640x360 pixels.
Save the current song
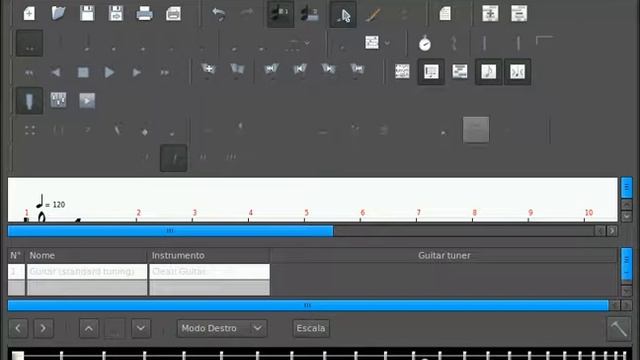pyautogui.click(x=87, y=13)
